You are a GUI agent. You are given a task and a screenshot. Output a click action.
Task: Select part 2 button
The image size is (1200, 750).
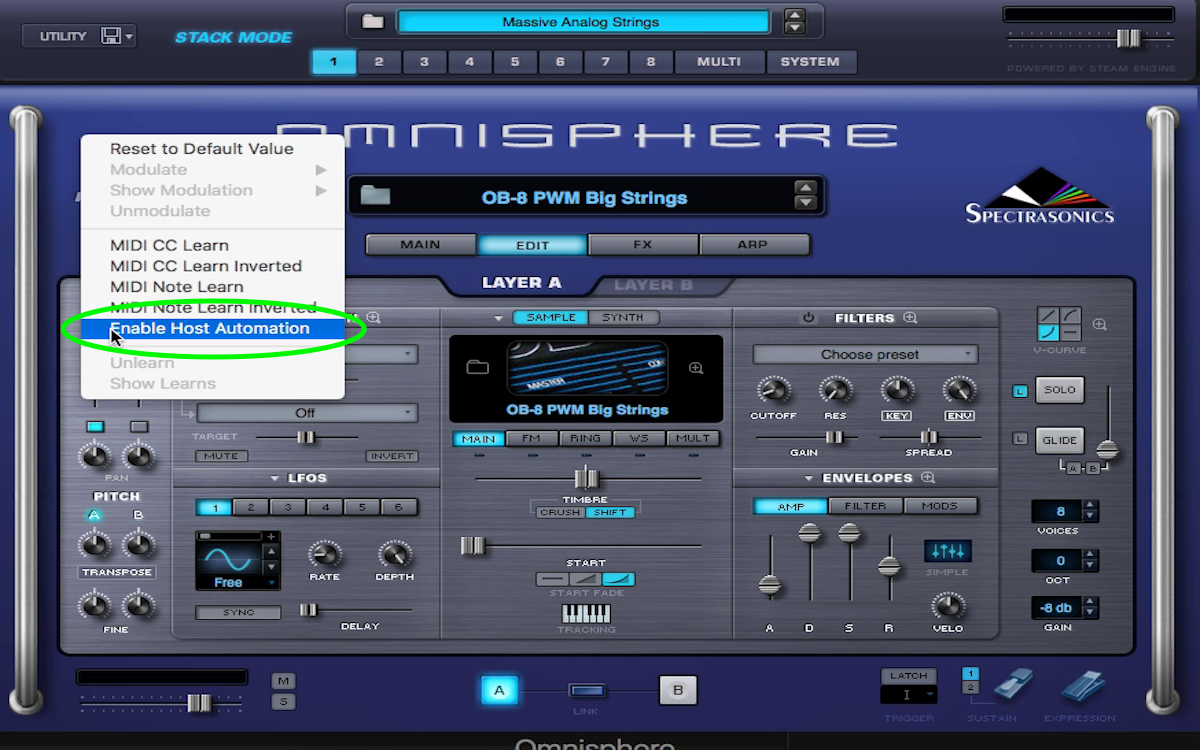379,61
